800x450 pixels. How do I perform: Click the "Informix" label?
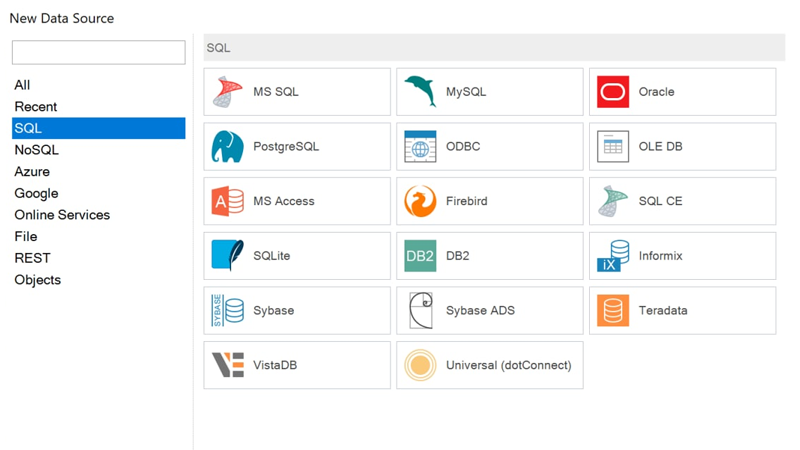tap(660, 256)
